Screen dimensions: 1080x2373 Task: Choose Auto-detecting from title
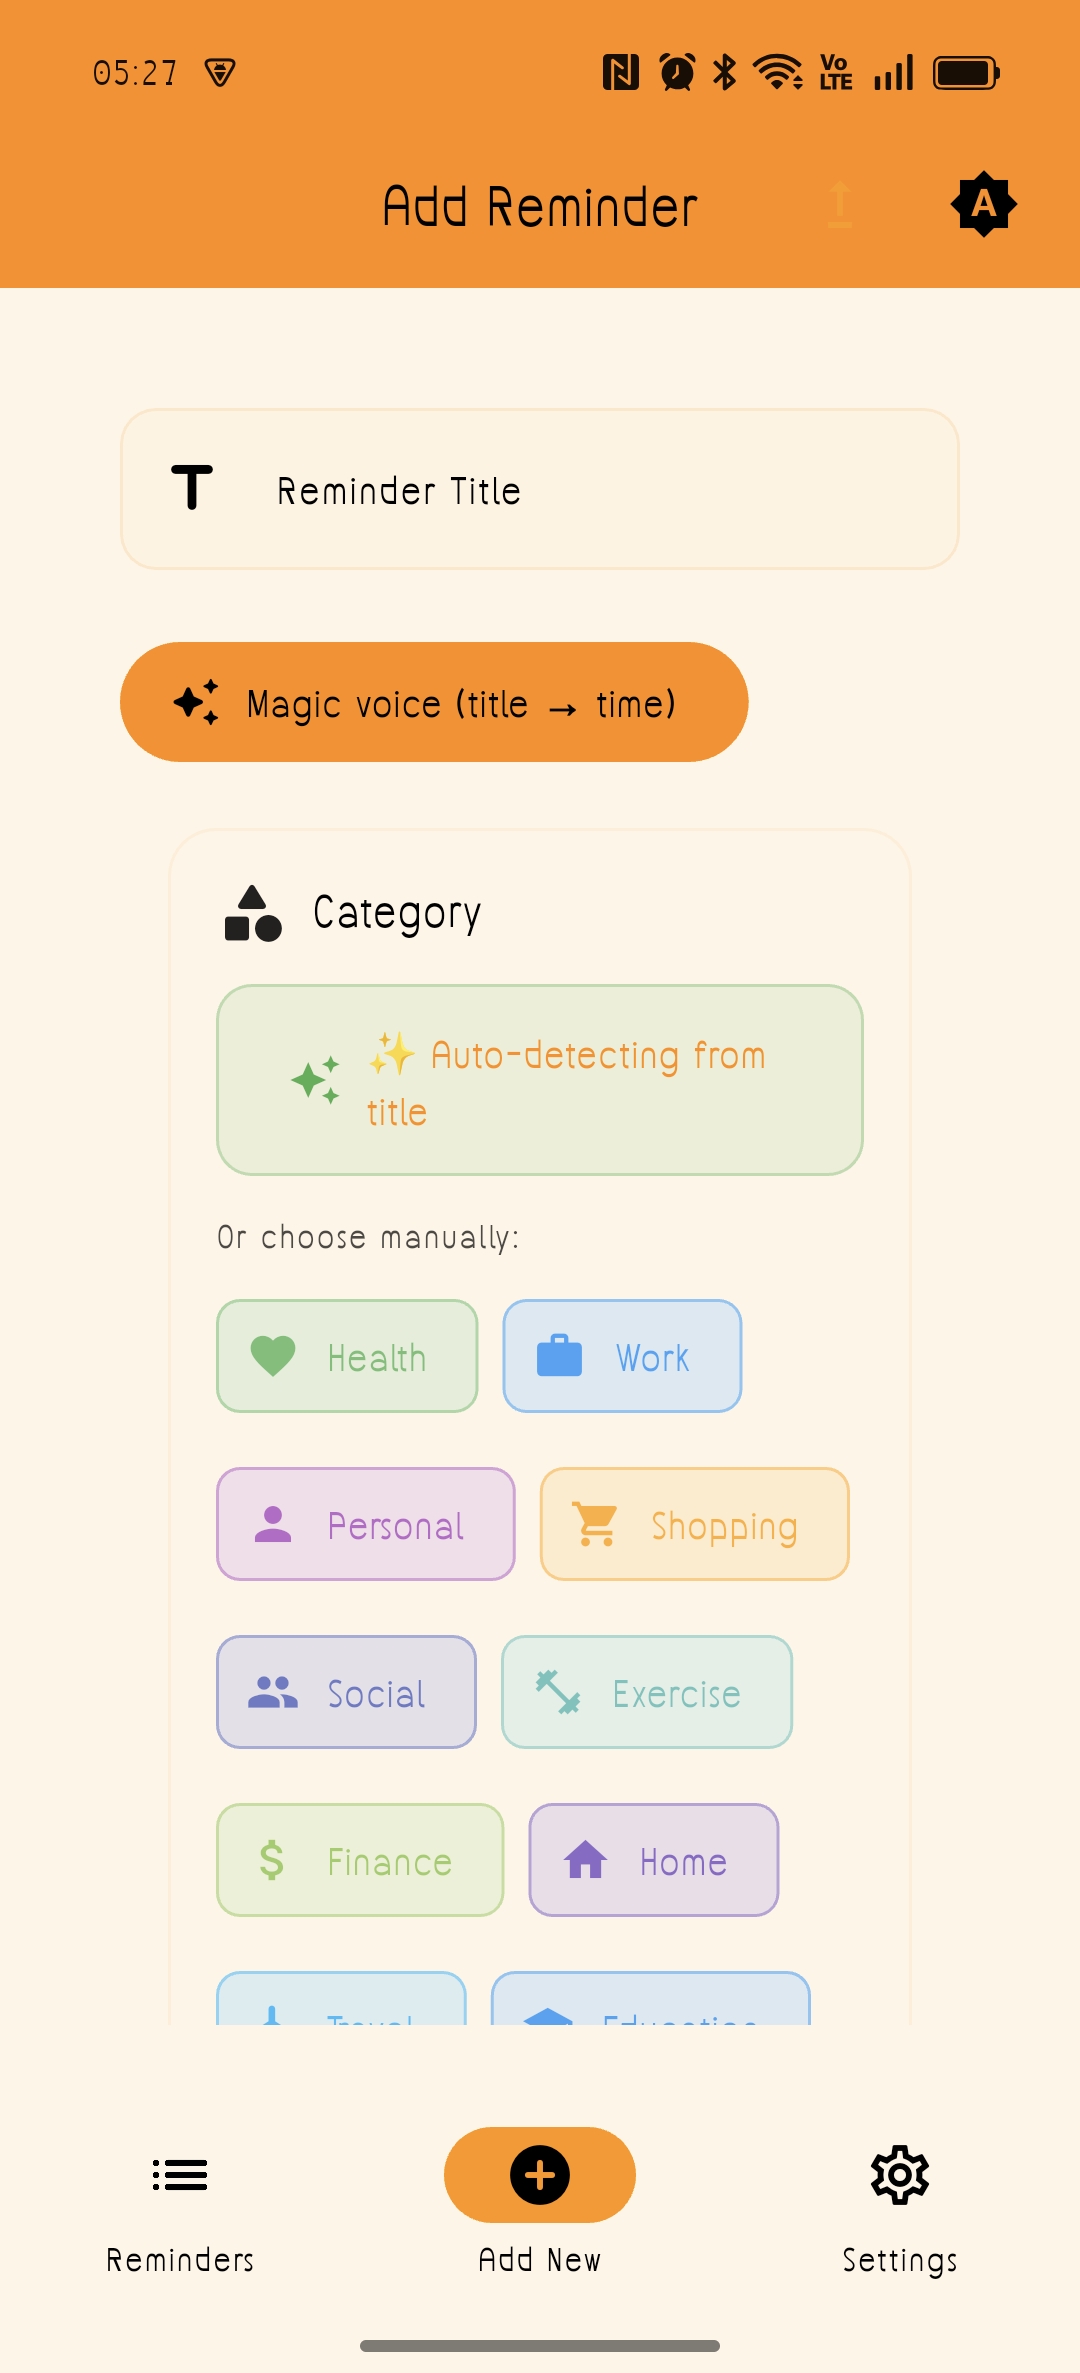point(539,1080)
